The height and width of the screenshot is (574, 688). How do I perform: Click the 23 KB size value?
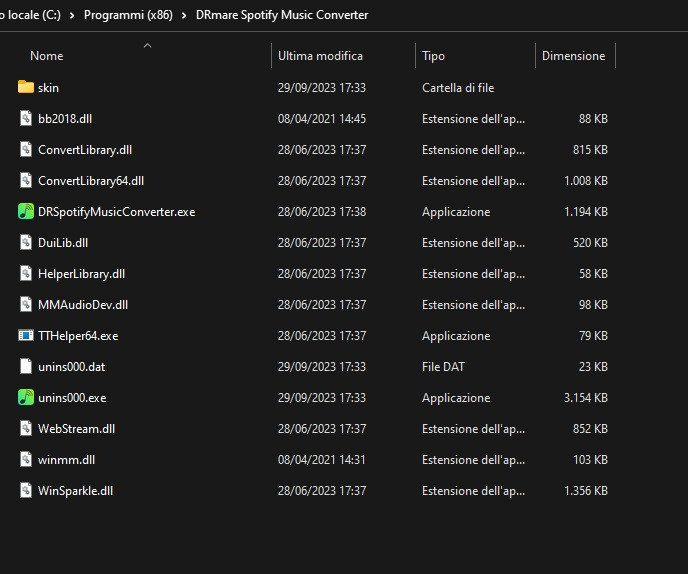pos(593,366)
